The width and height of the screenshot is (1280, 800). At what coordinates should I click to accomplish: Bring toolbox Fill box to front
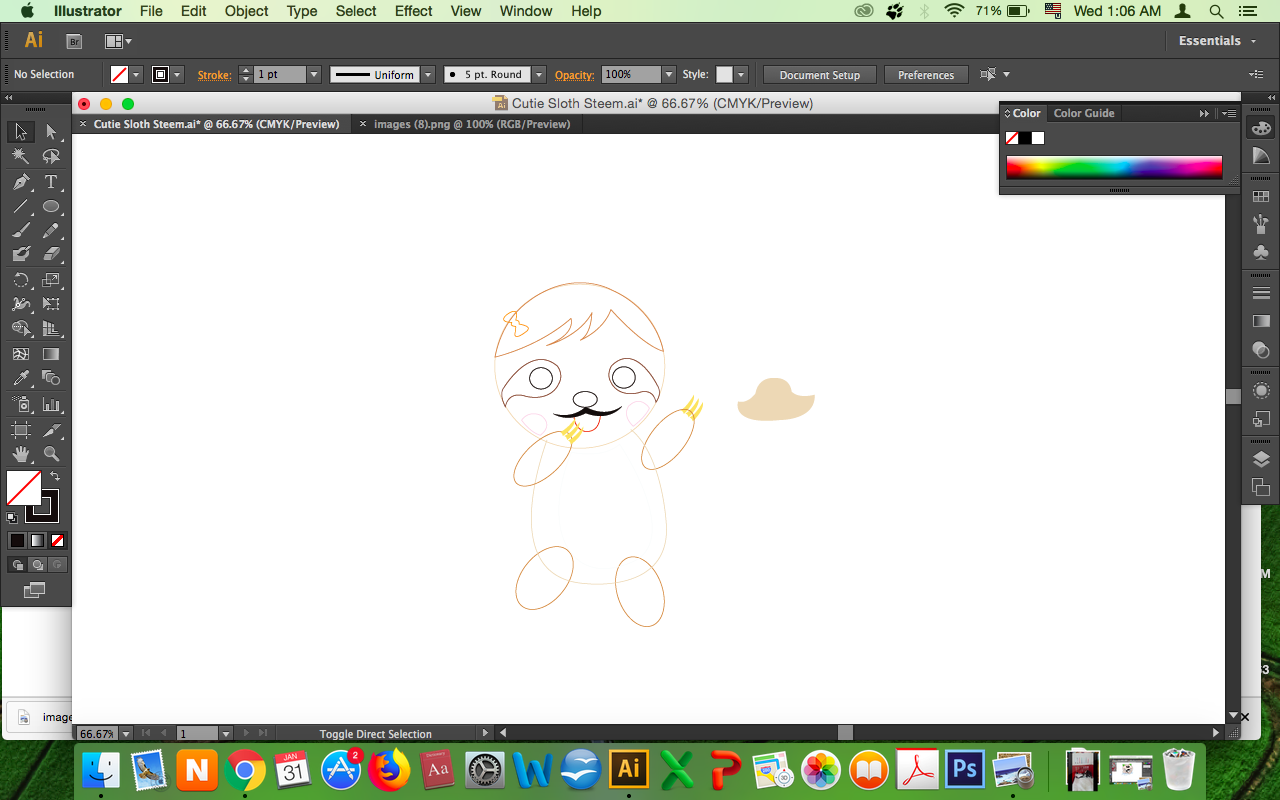(24, 488)
